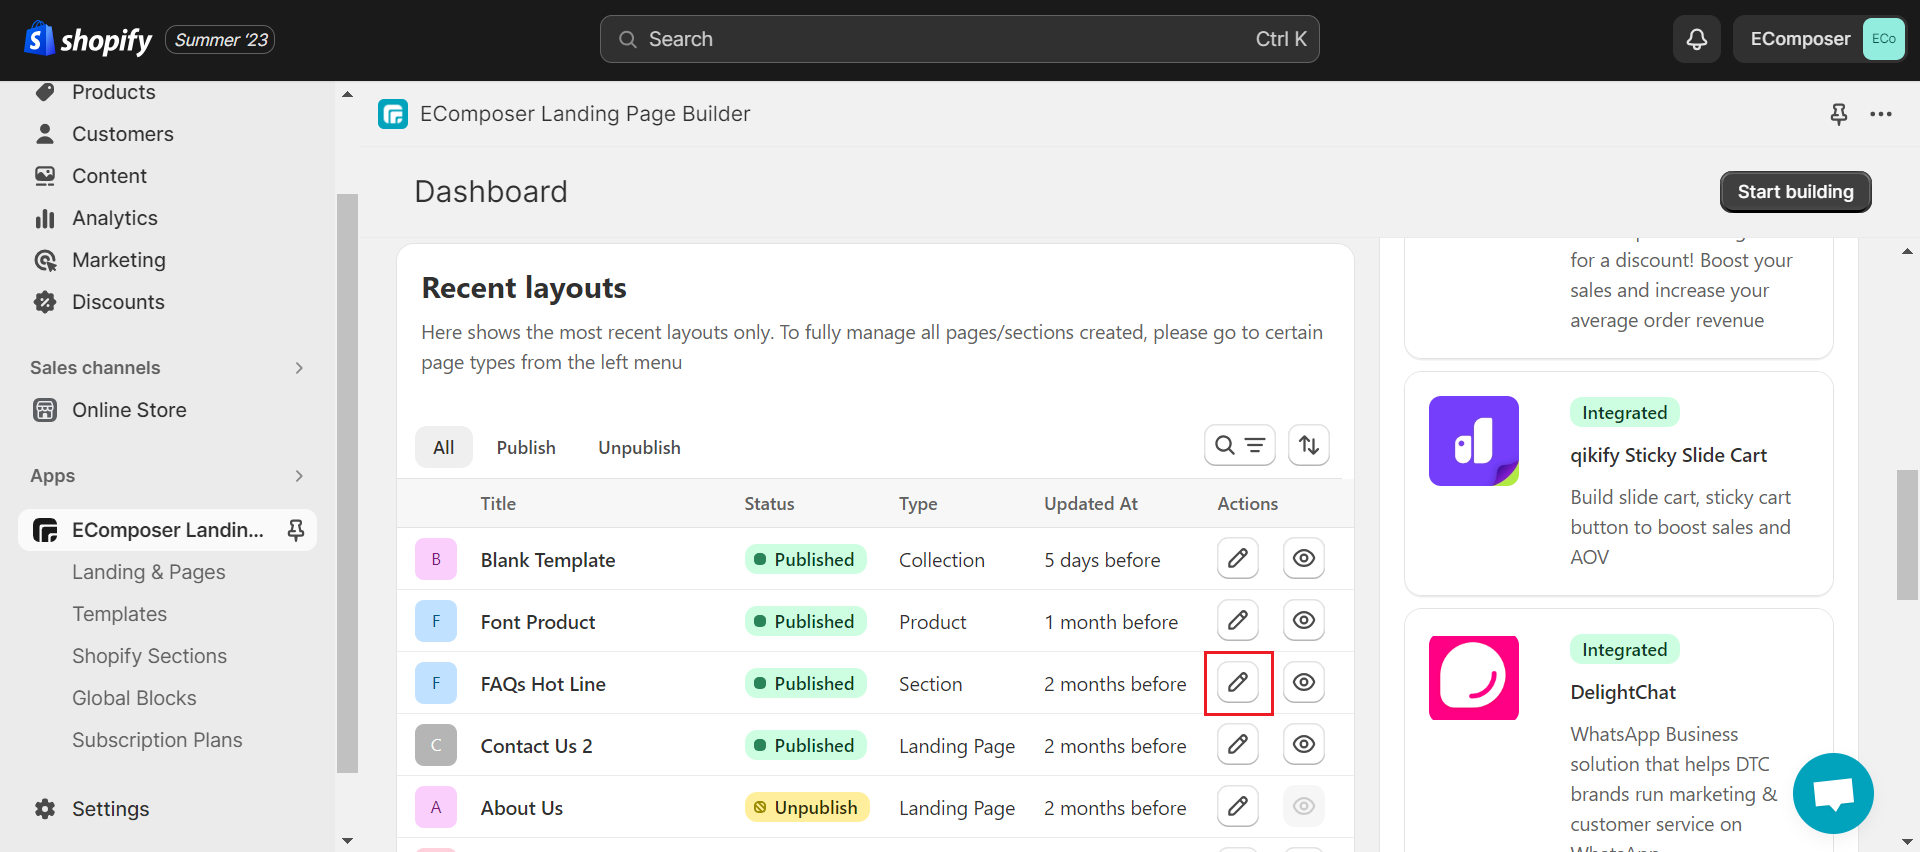
Task: Open the live chat bubble
Action: pyautogui.click(x=1833, y=793)
